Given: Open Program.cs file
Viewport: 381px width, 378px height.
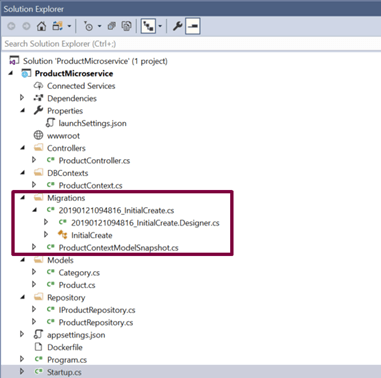Looking at the screenshot, I should coord(67,360).
